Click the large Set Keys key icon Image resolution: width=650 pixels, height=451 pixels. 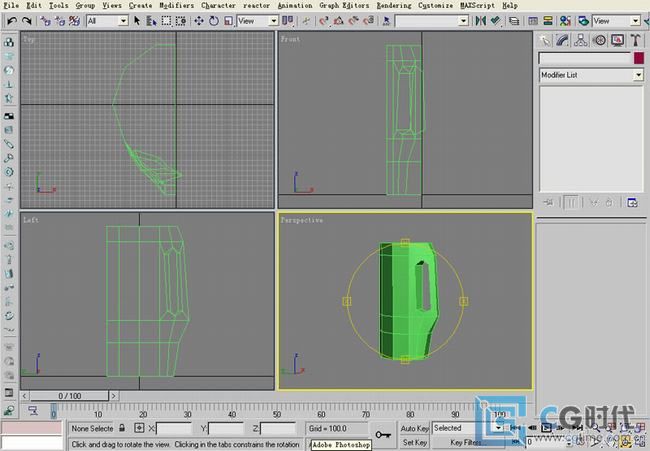tap(383, 434)
